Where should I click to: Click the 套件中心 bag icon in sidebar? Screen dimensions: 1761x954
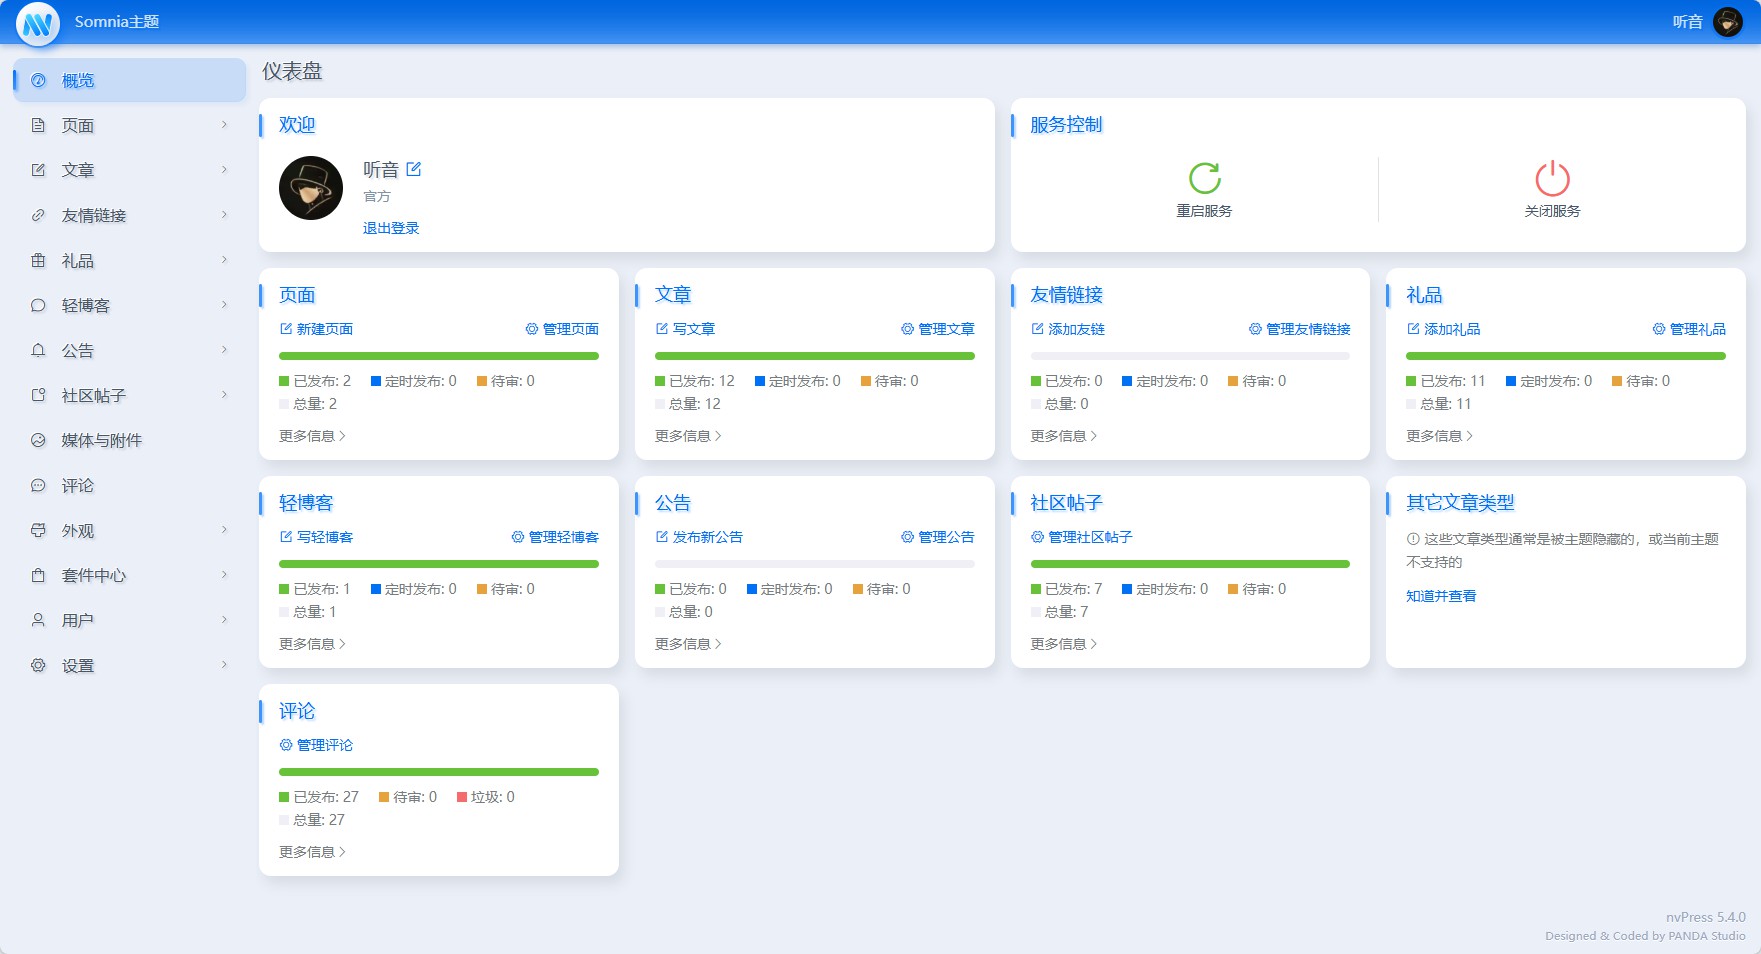click(38, 575)
